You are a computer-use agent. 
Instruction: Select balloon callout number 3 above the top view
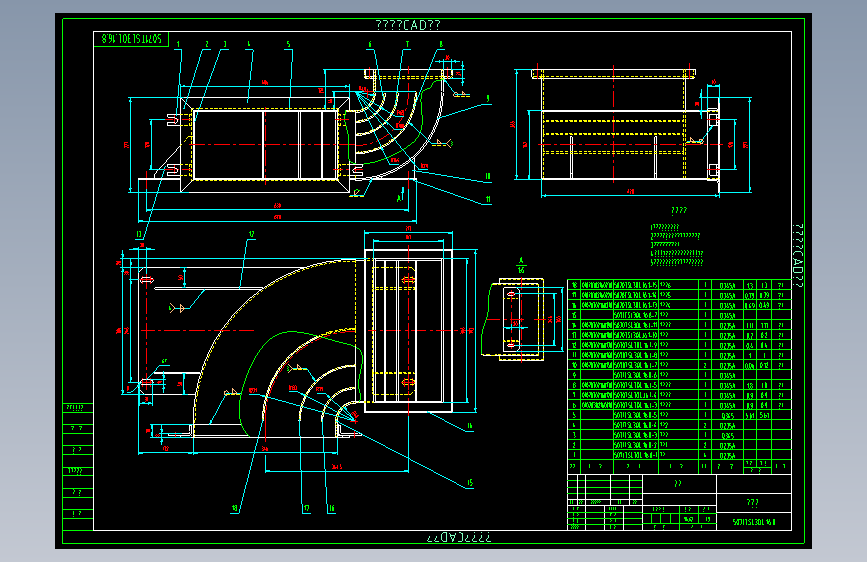224,44
